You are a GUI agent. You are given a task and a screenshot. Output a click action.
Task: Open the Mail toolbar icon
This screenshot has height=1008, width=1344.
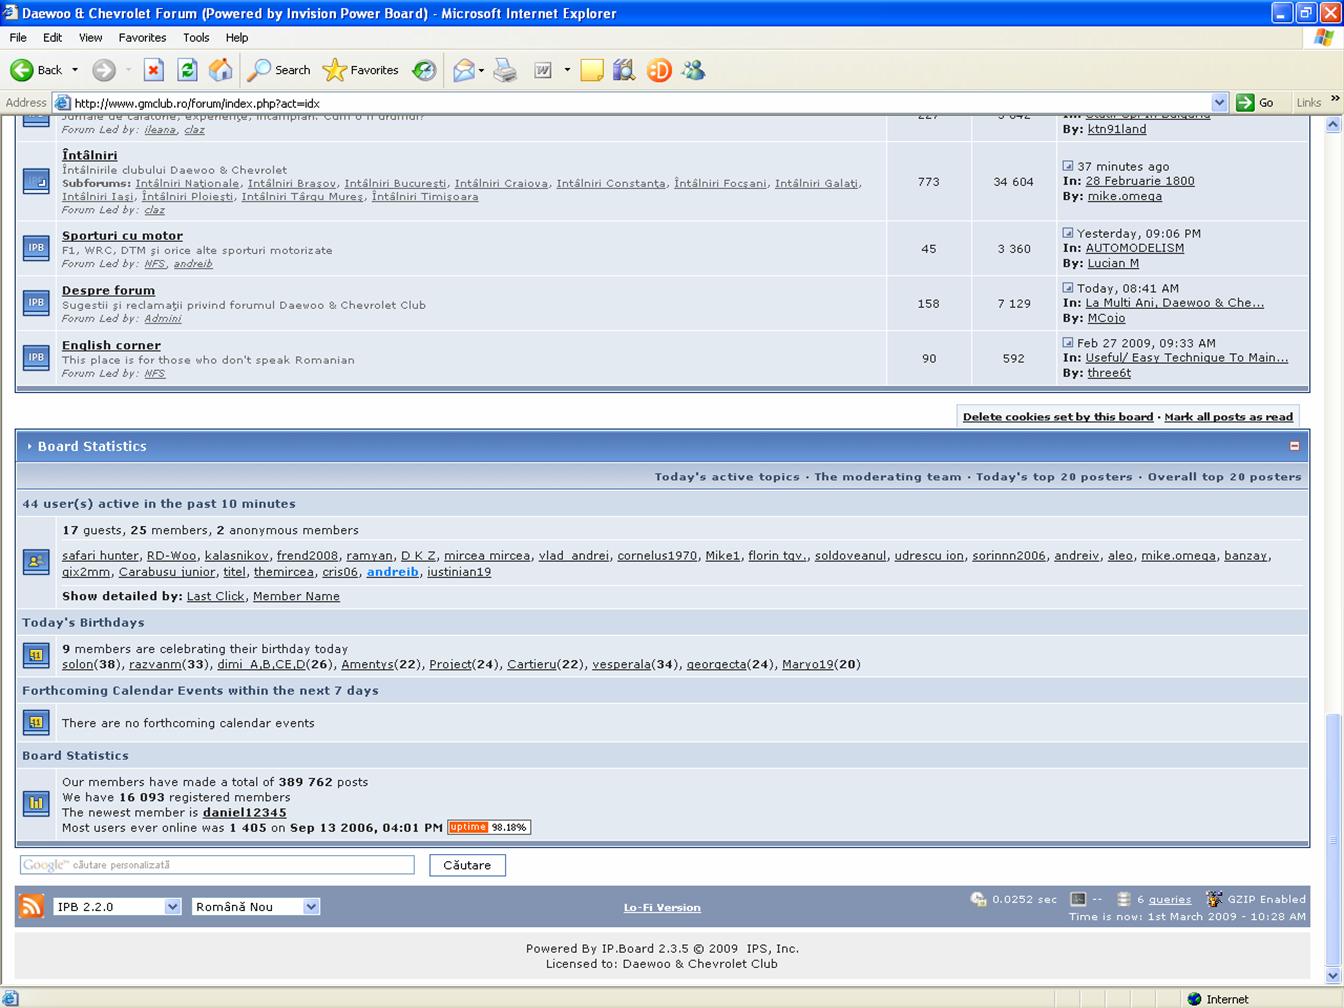point(464,70)
